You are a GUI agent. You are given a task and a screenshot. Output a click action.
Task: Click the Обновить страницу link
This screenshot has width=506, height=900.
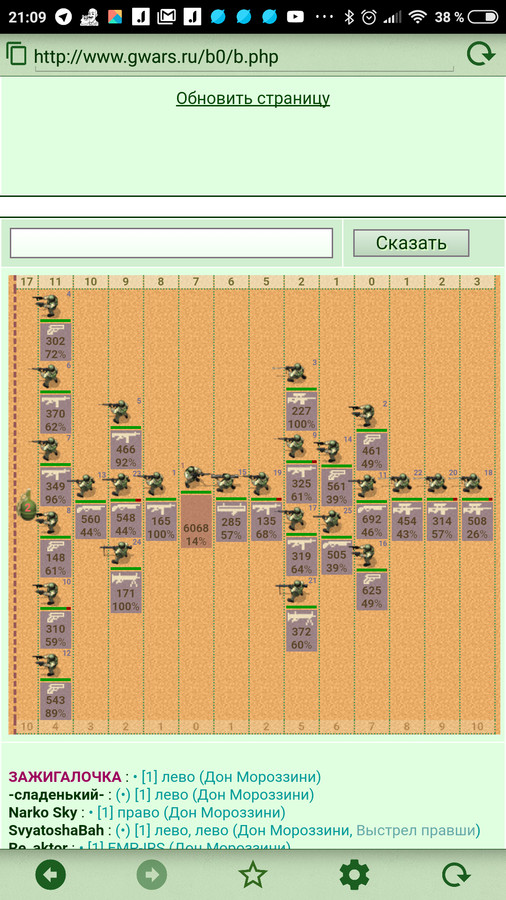pos(253,98)
